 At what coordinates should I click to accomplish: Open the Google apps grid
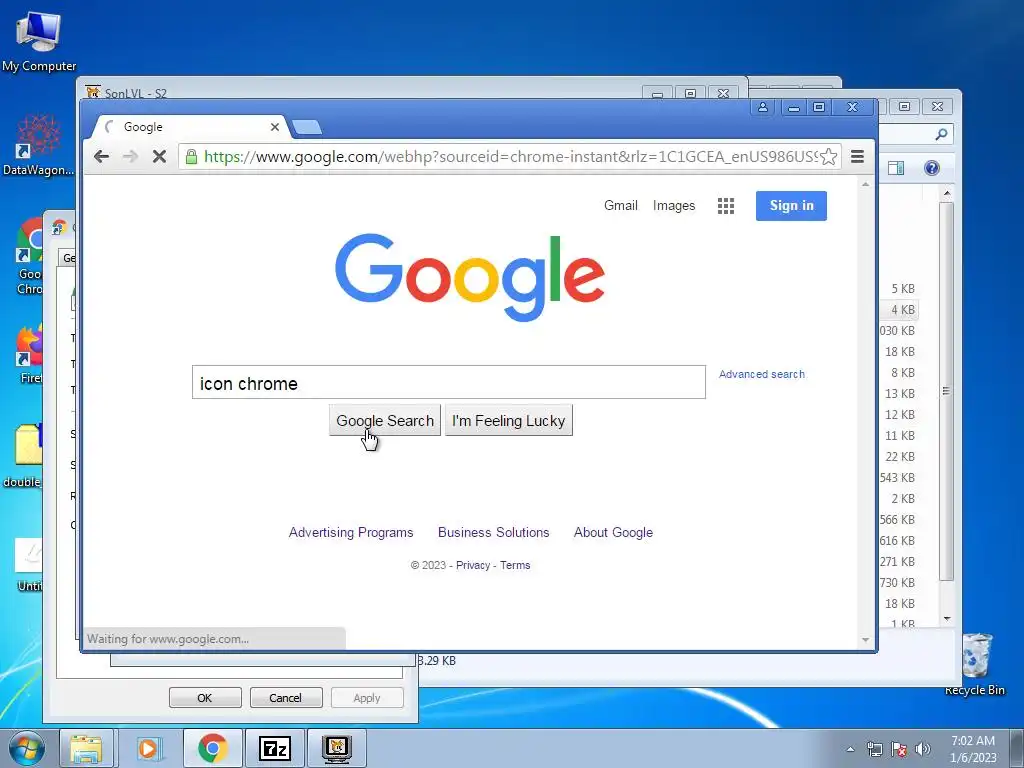point(726,206)
